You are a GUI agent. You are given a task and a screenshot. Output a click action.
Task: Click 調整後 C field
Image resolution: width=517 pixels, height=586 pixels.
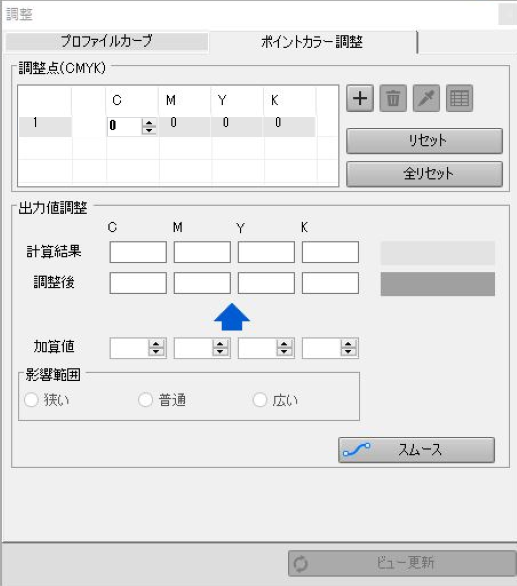pyautogui.click(x=138, y=283)
